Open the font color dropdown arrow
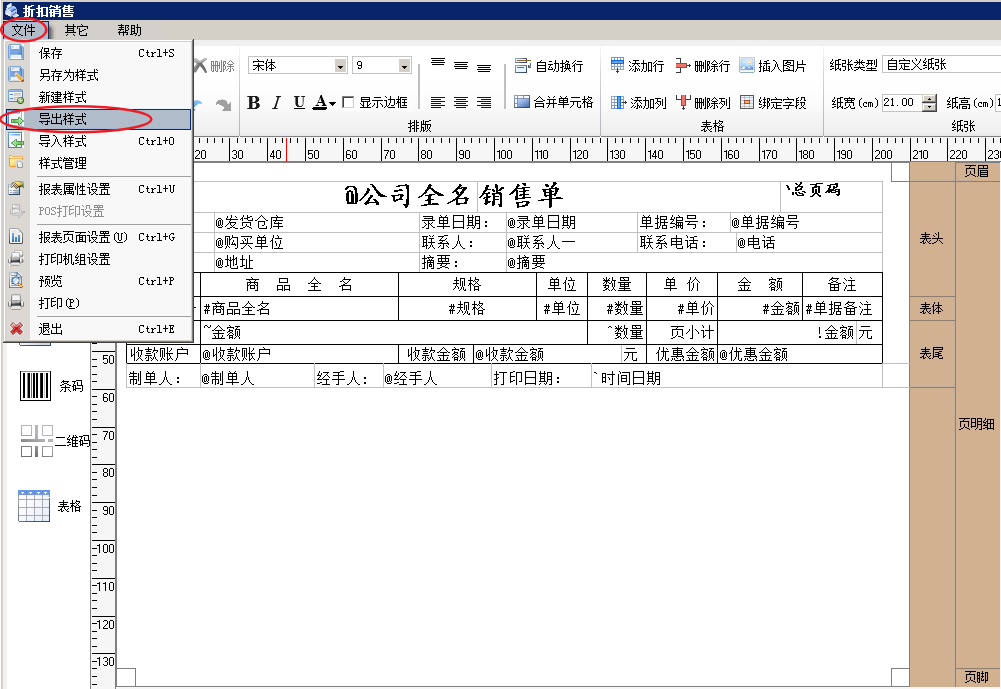 332,104
